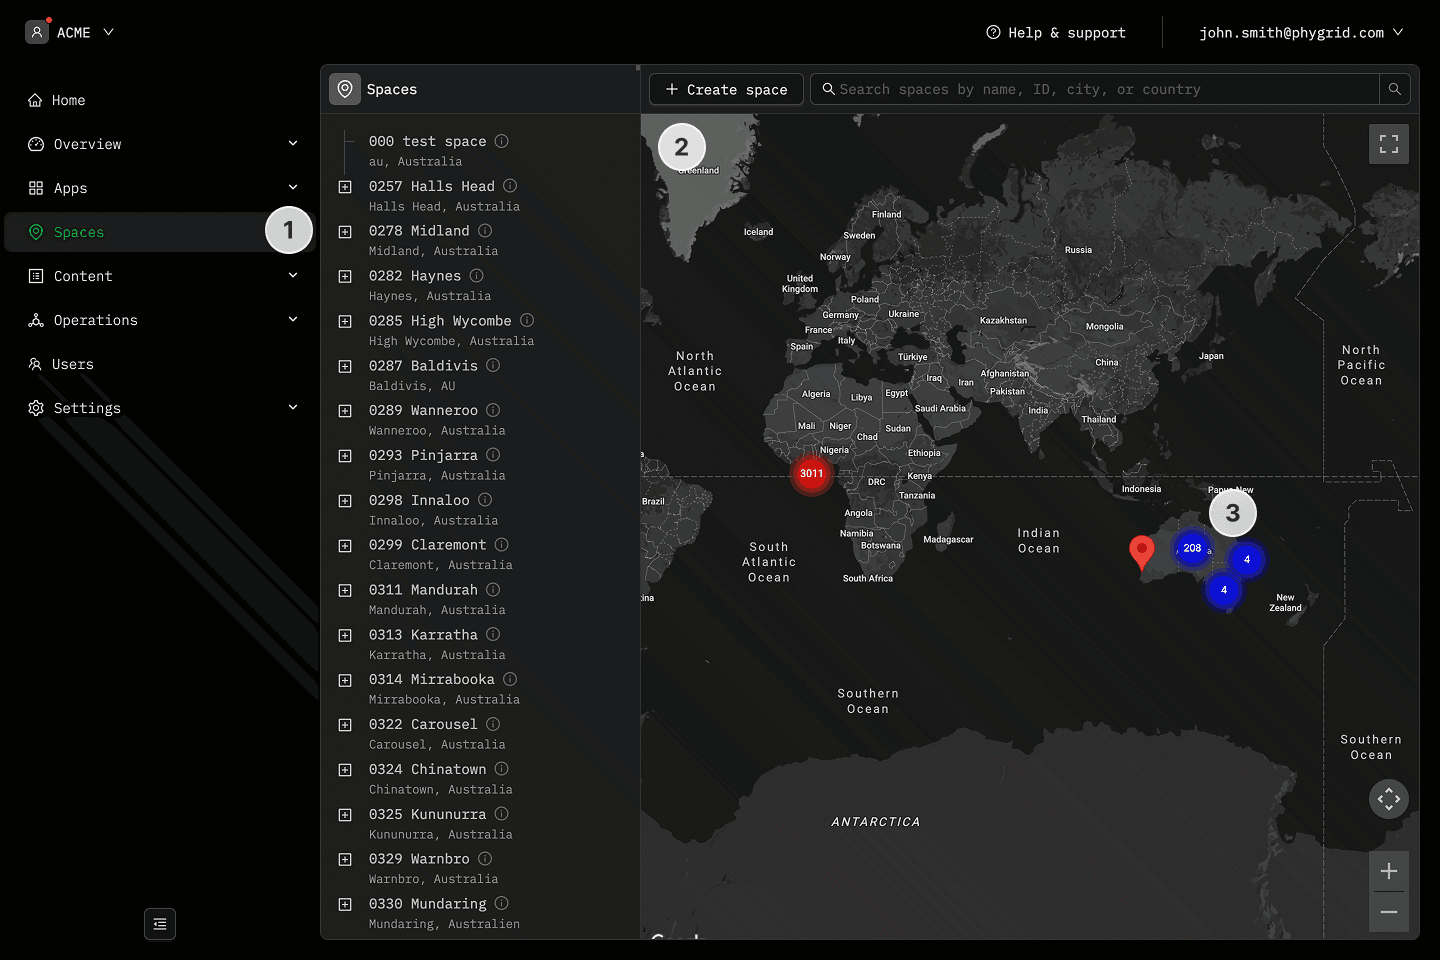This screenshot has height=960, width=1440.
Task: Open Help & support link
Action: pos(1056,33)
